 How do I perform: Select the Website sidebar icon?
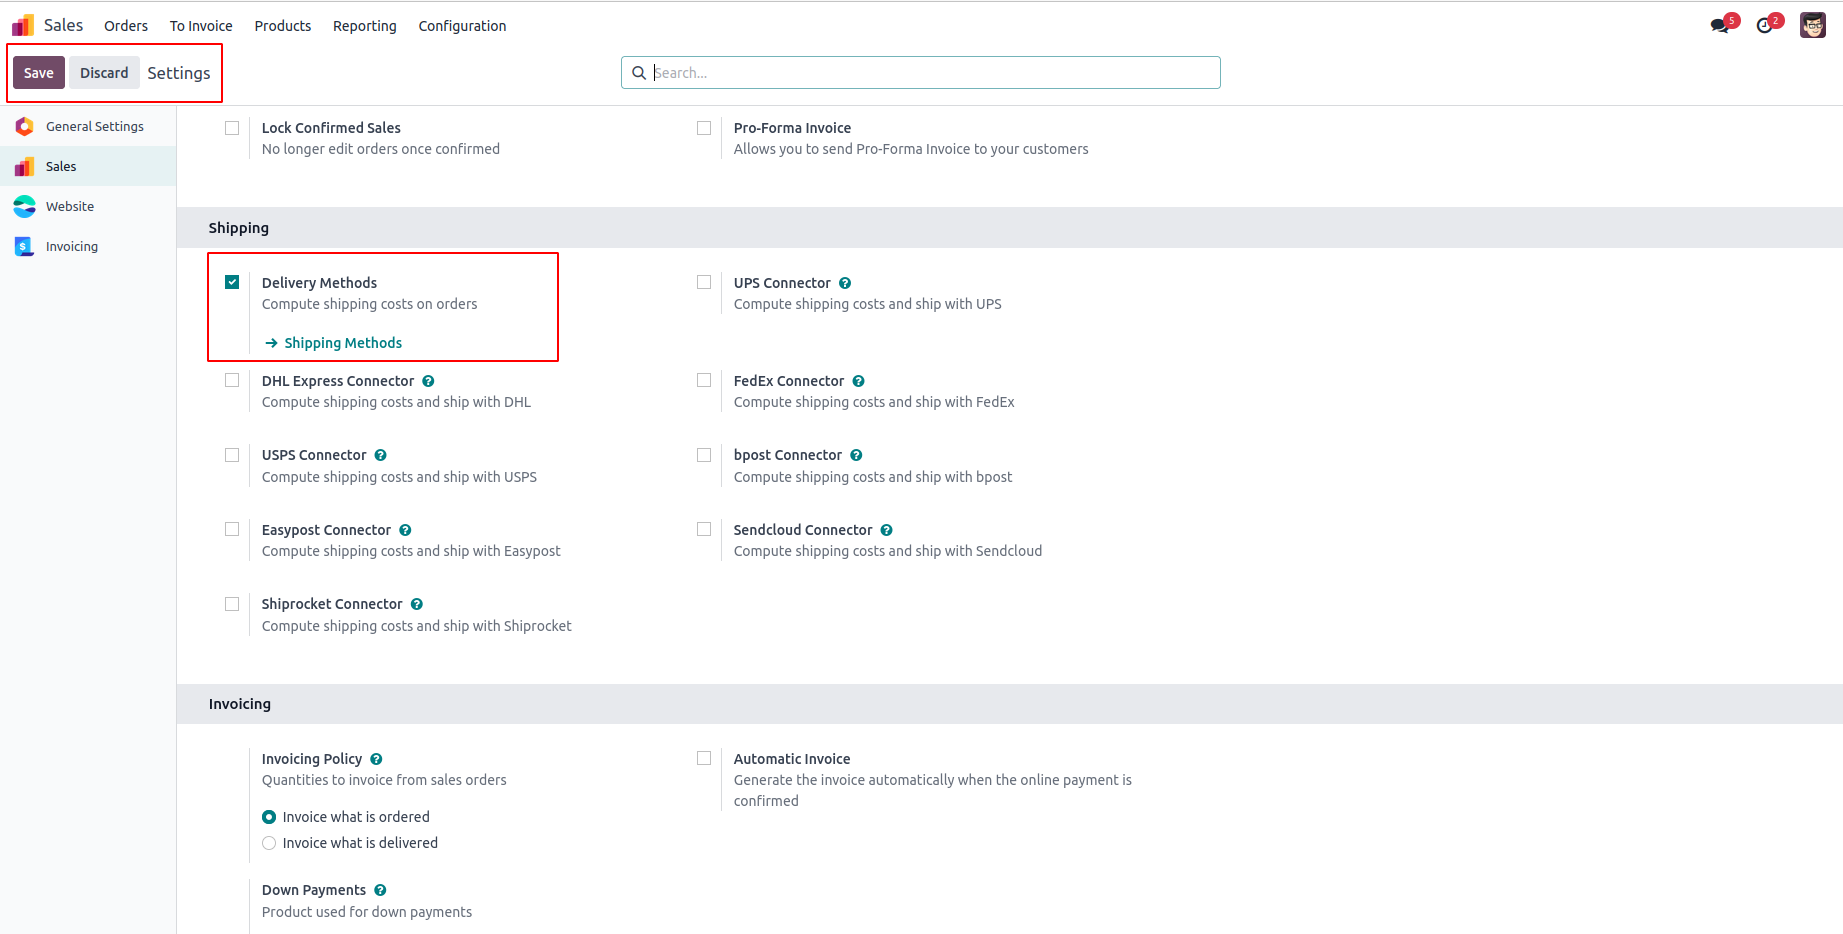click(x=25, y=207)
